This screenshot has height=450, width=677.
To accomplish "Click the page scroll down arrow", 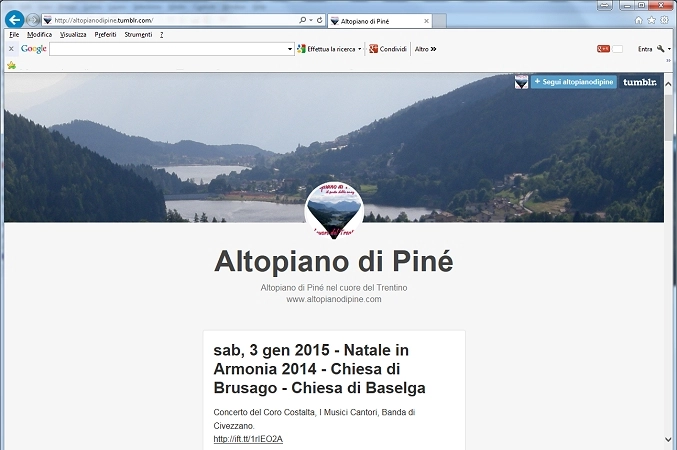I will [x=669, y=439].
